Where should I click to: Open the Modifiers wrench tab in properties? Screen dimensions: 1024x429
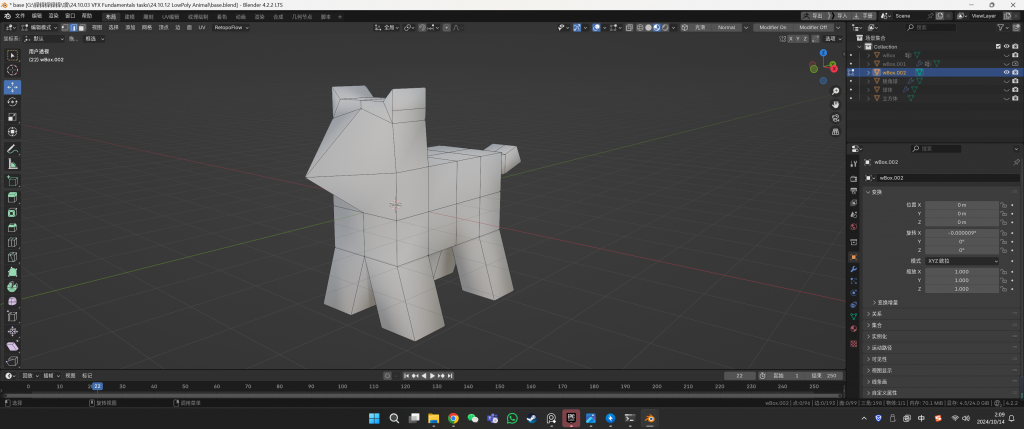coord(854,269)
